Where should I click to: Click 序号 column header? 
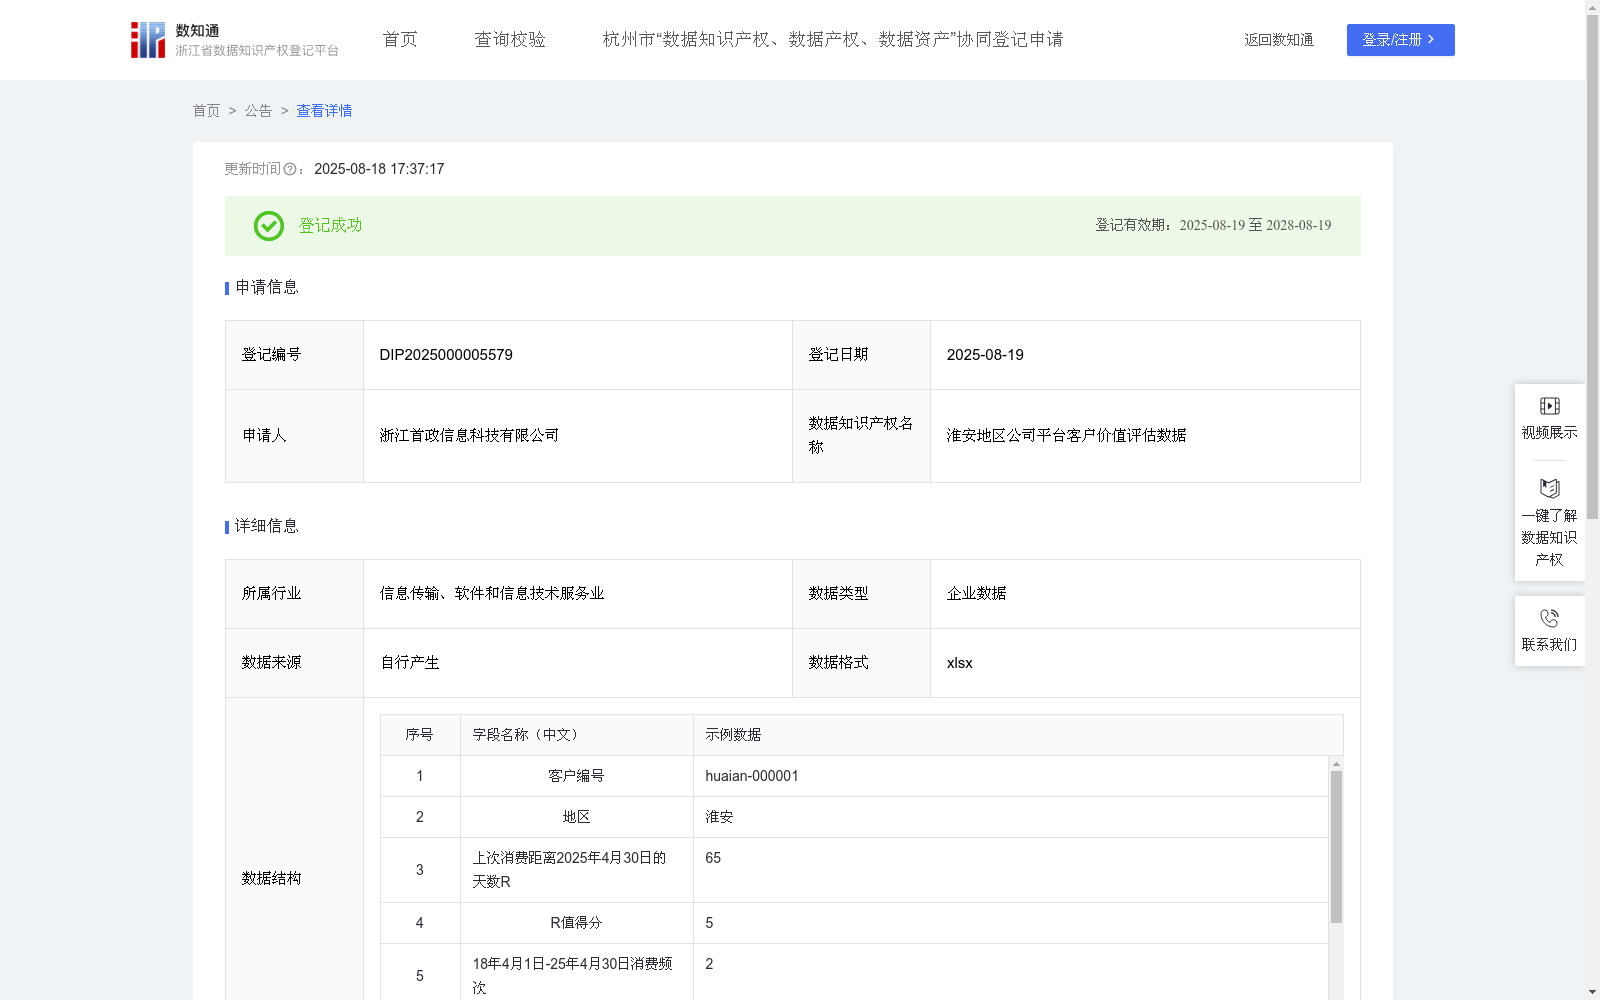tap(419, 735)
